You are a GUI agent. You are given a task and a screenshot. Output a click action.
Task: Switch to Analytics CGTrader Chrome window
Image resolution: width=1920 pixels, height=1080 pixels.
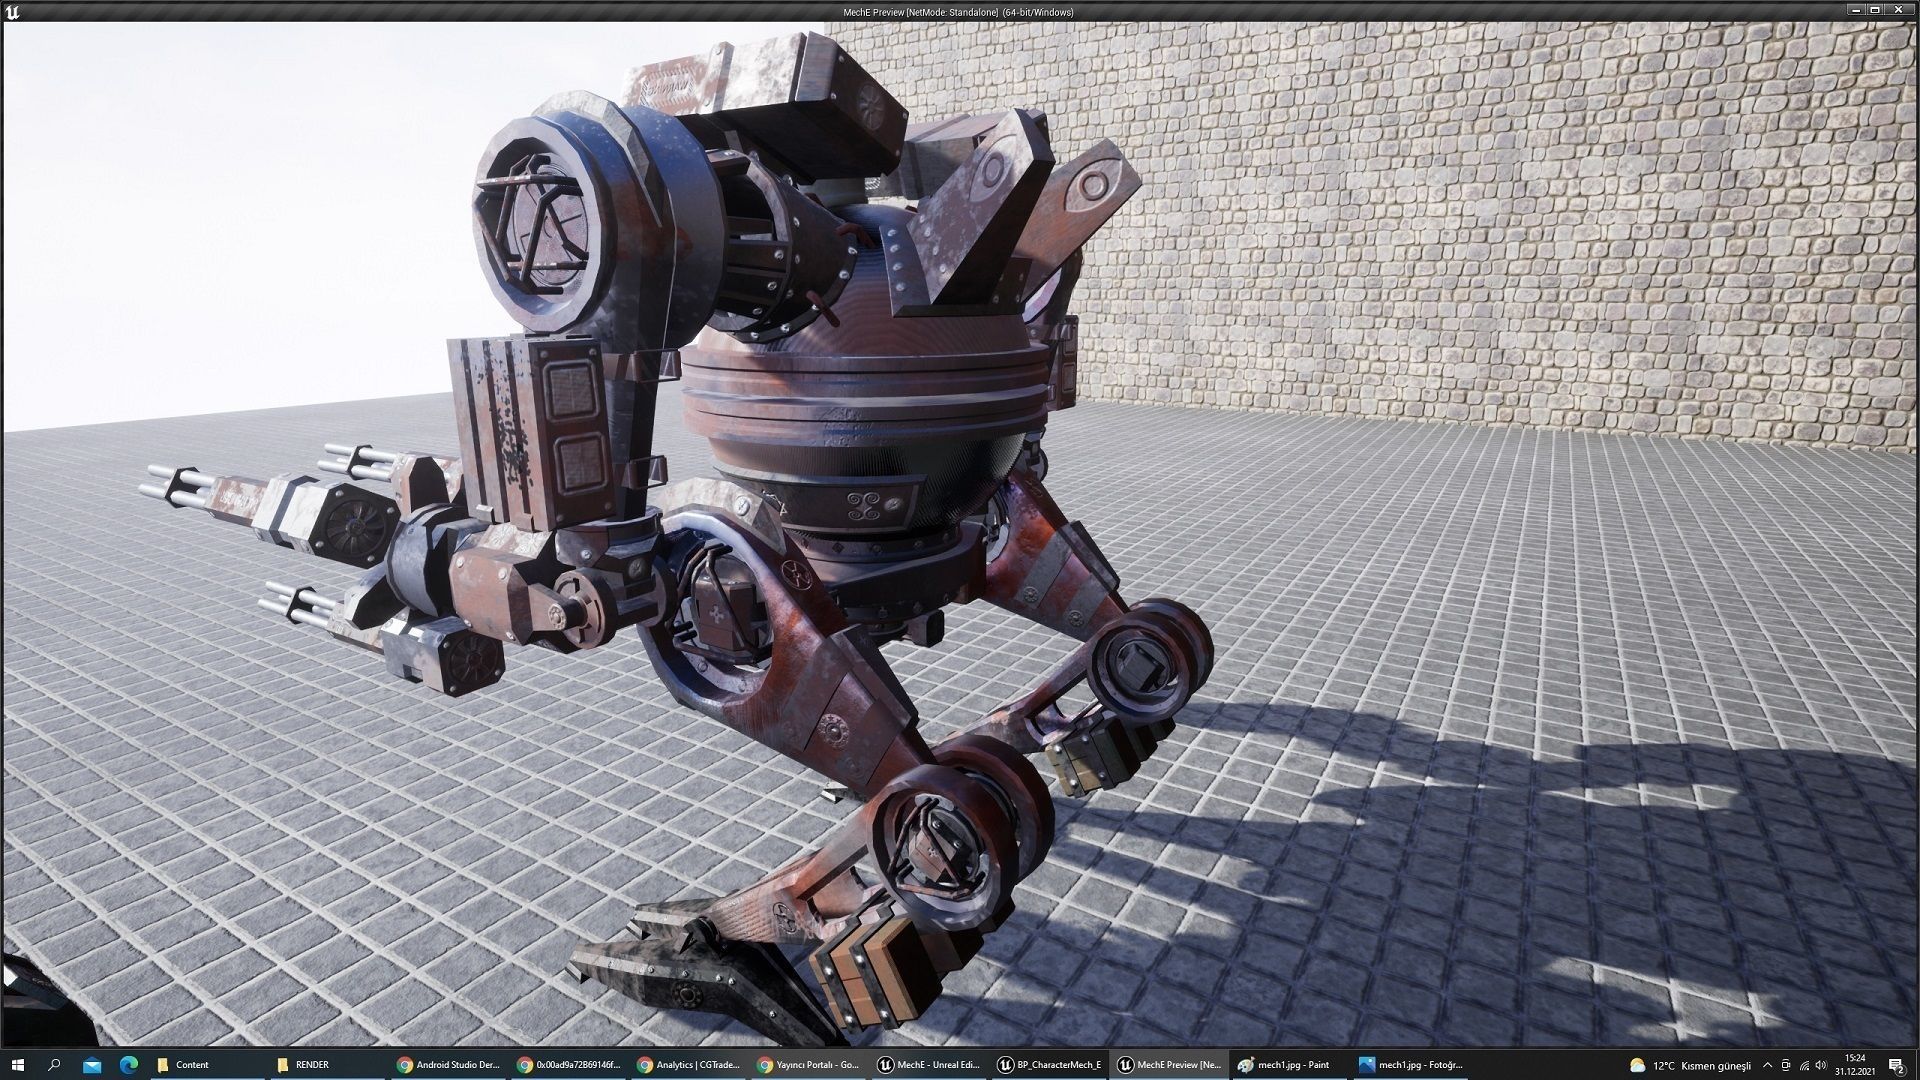click(687, 1064)
